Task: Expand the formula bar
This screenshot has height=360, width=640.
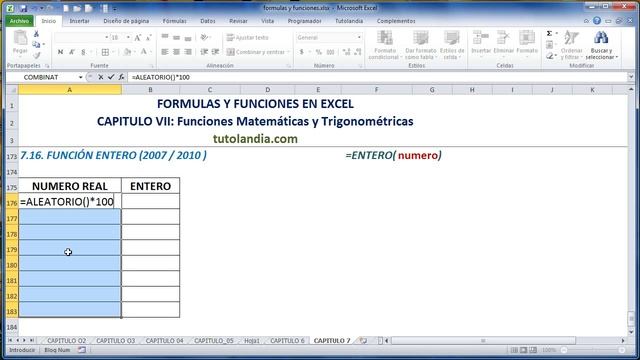Action: (x=631, y=77)
